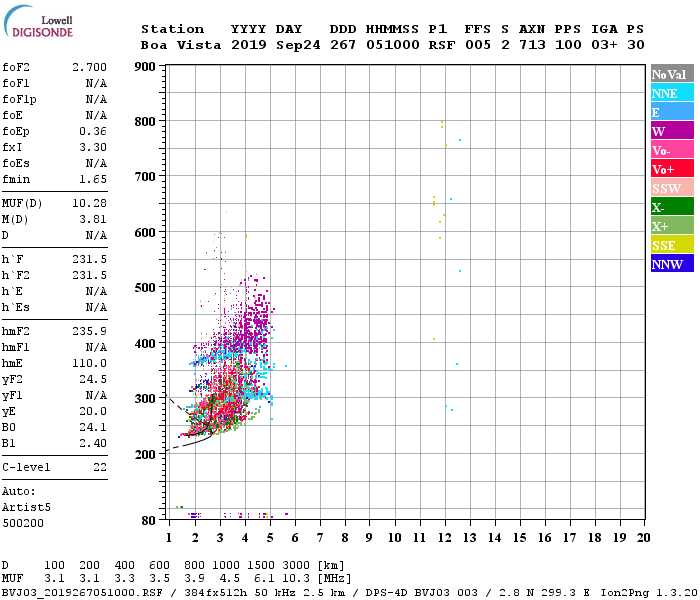The height and width of the screenshot is (600, 700).
Task: Click the hmF2 value 235.9
Action: [x=89, y=331]
